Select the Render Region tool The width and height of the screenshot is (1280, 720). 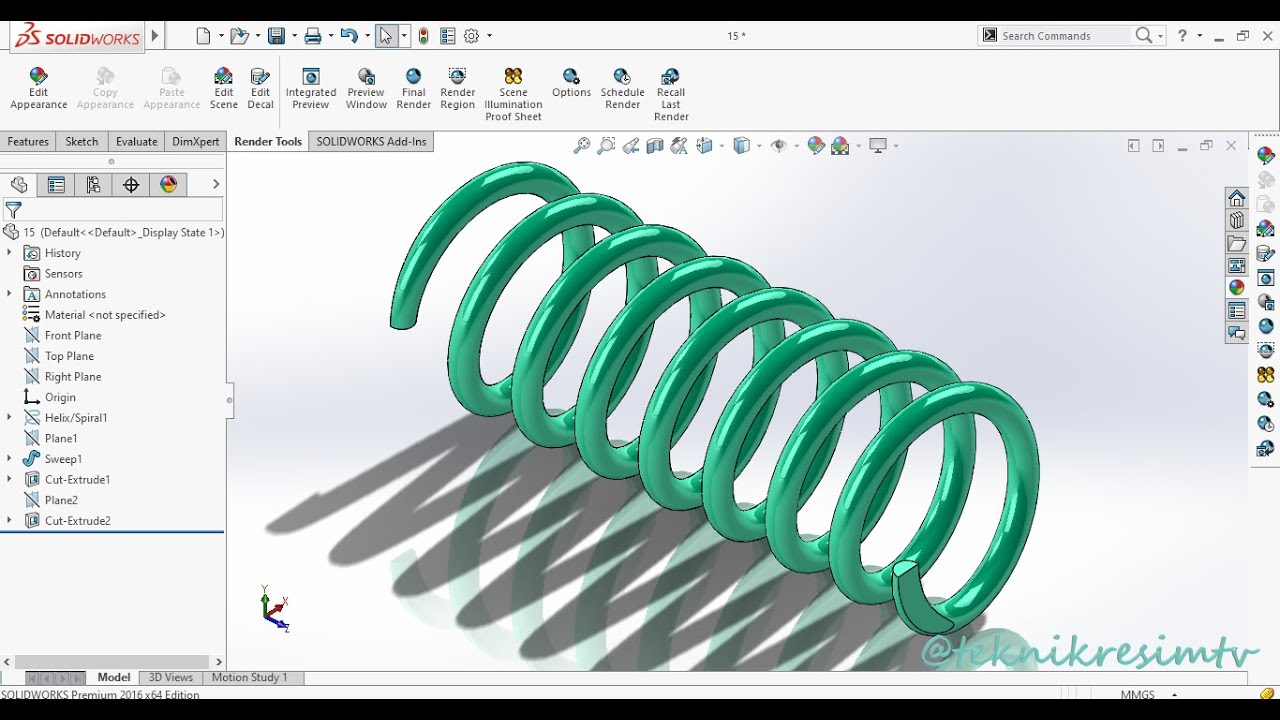click(457, 89)
